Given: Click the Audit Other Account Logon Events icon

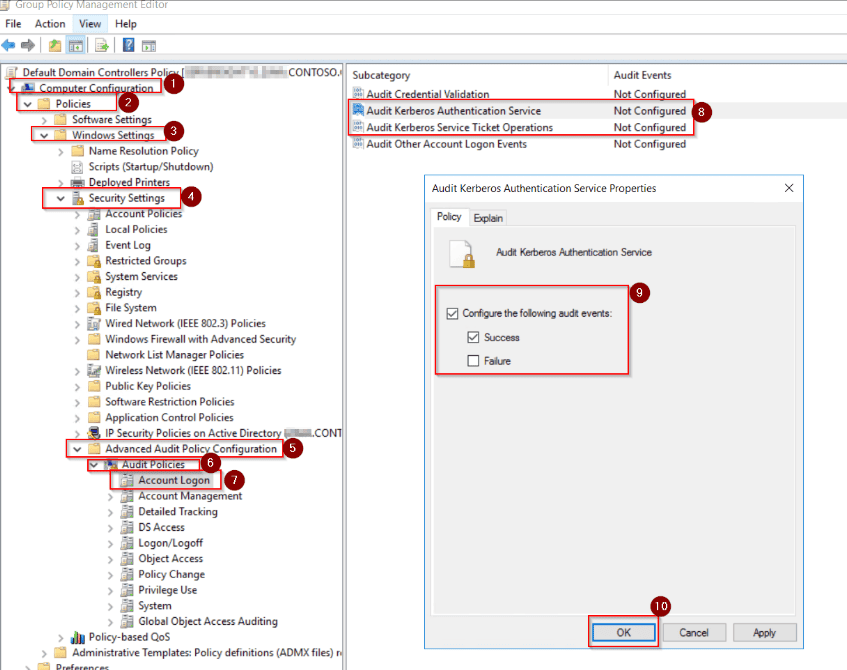Looking at the screenshot, I should pyautogui.click(x=358, y=144).
